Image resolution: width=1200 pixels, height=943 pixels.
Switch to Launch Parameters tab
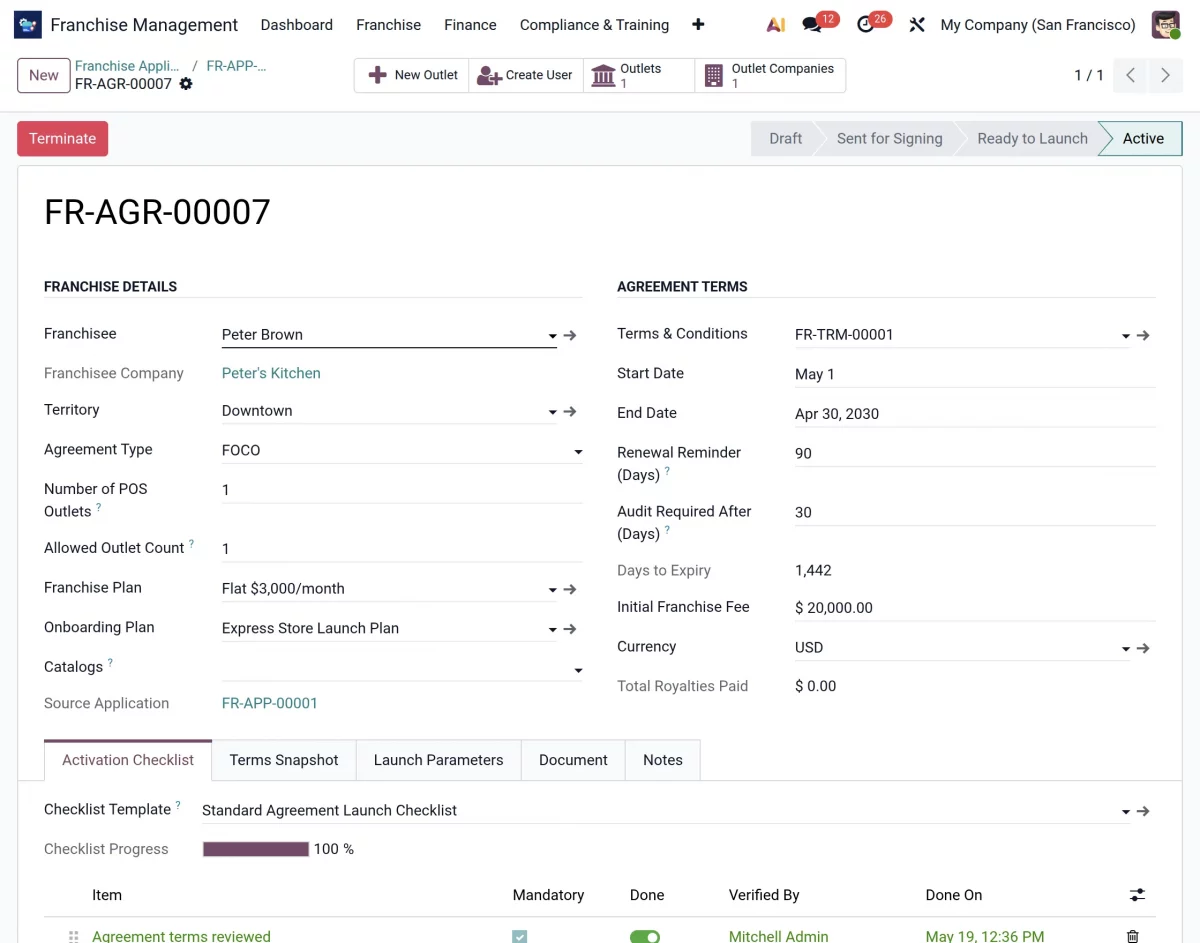coord(438,760)
